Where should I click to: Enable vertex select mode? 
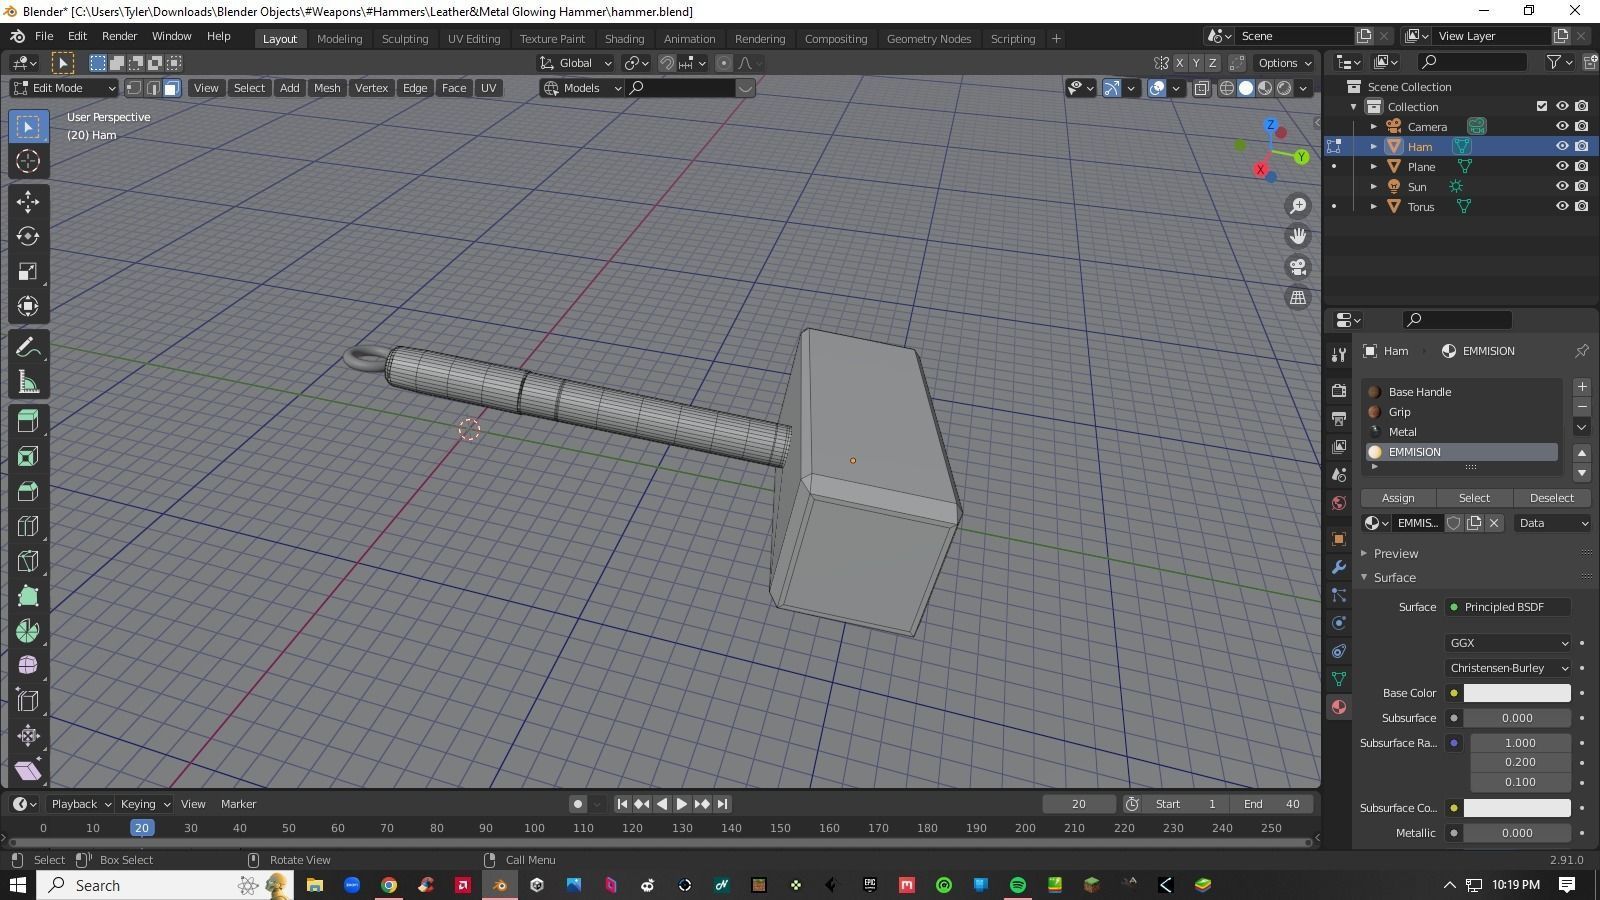[x=135, y=88]
